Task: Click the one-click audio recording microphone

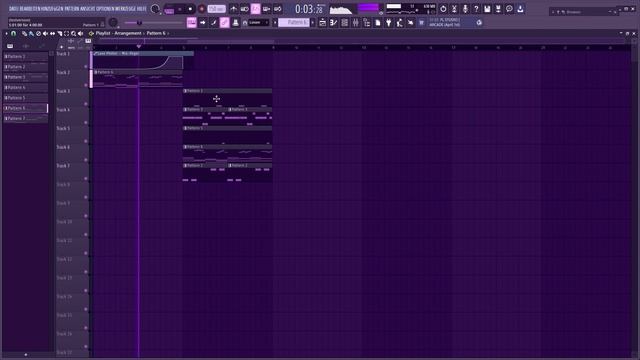Action: point(465,9)
